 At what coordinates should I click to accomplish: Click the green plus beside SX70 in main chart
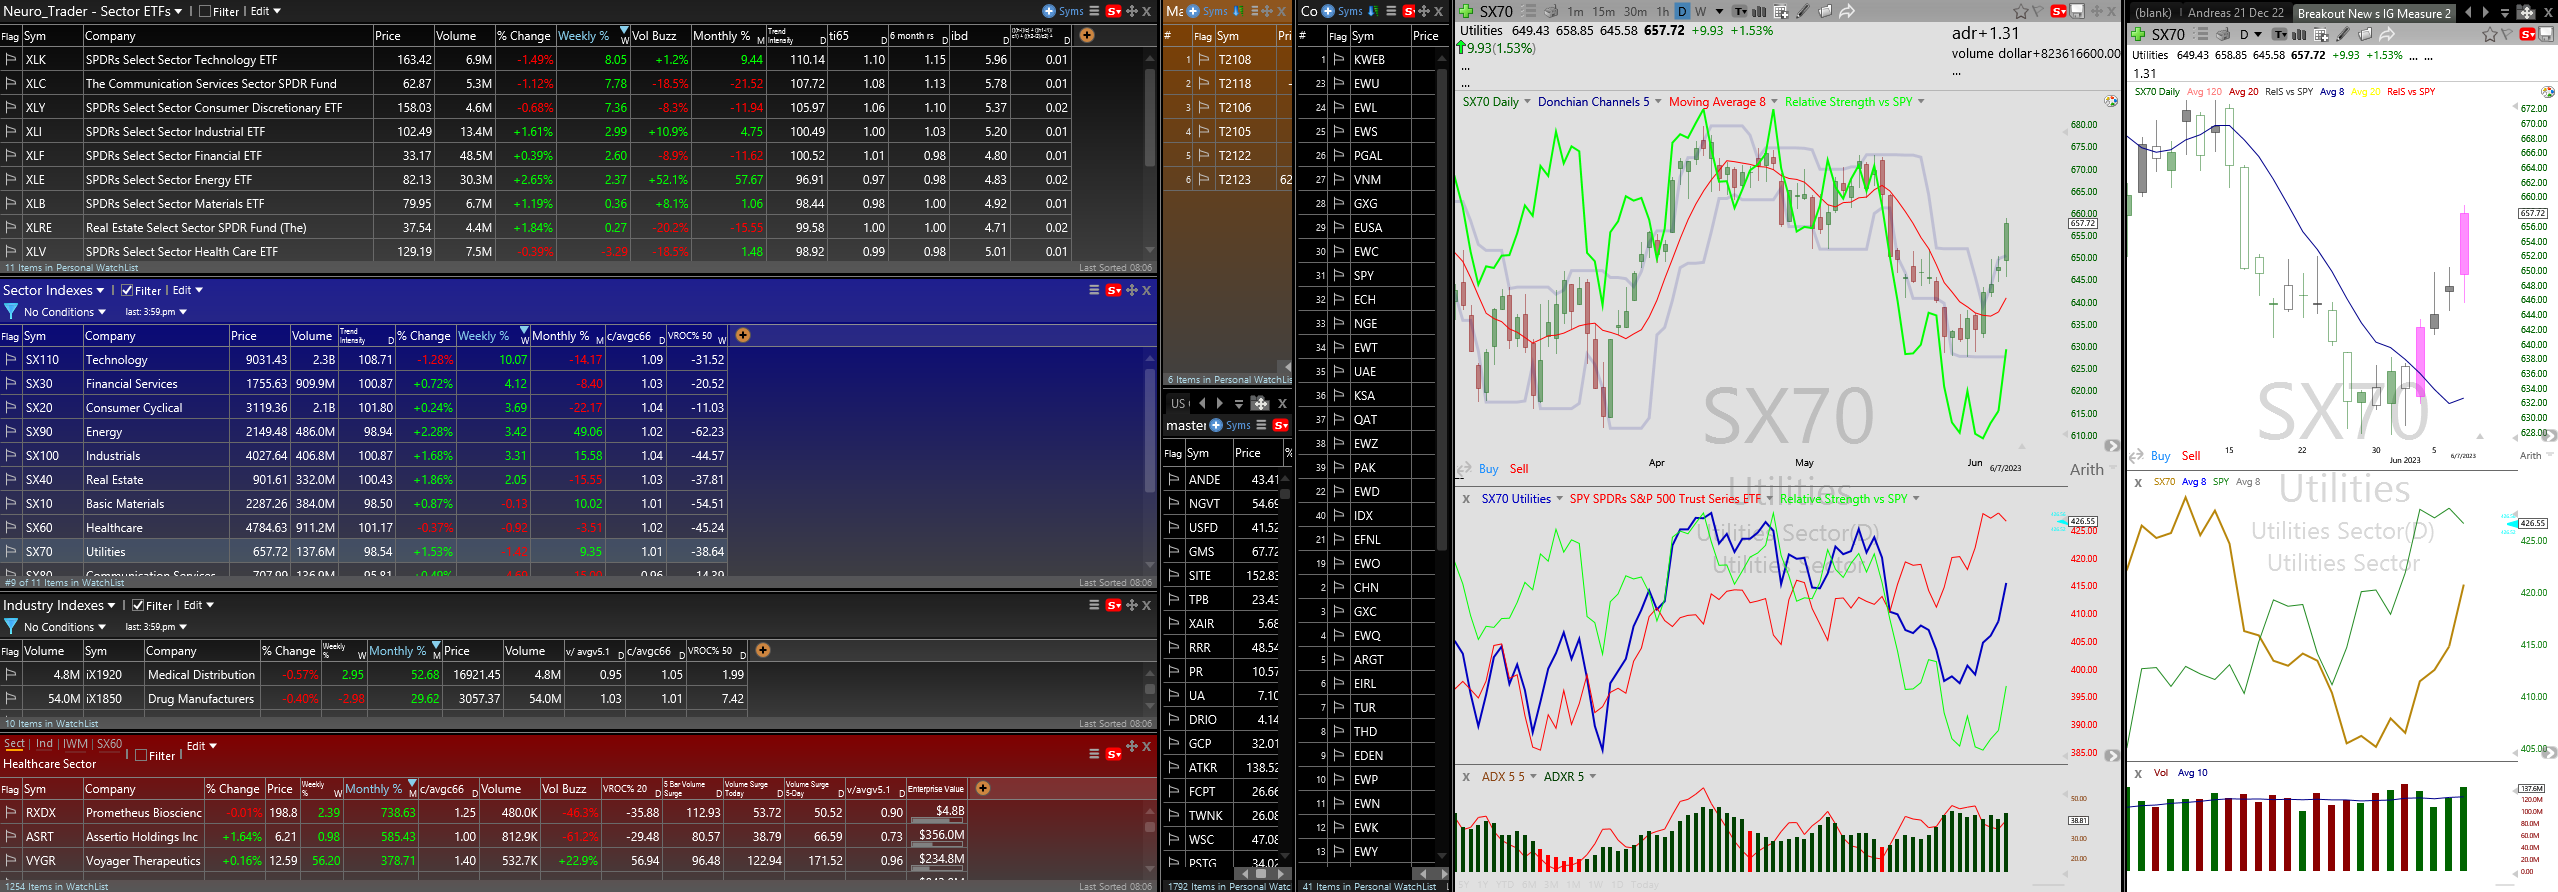tap(1466, 11)
